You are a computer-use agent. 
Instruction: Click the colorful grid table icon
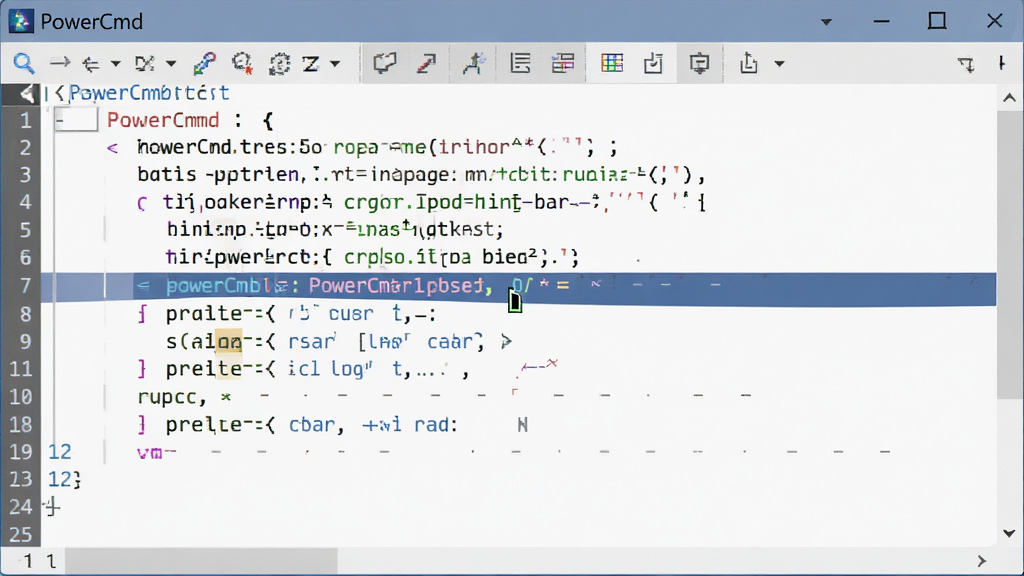click(x=612, y=63)
